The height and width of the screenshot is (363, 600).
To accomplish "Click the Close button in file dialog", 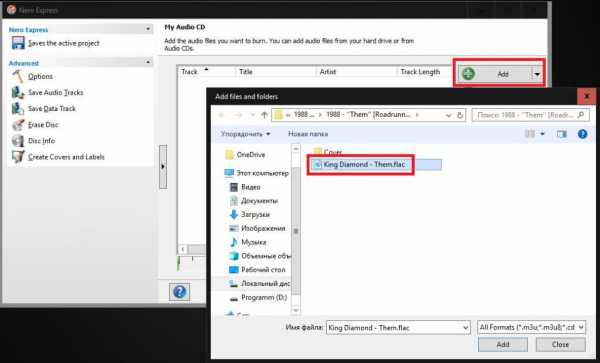I will coord(560,344).
